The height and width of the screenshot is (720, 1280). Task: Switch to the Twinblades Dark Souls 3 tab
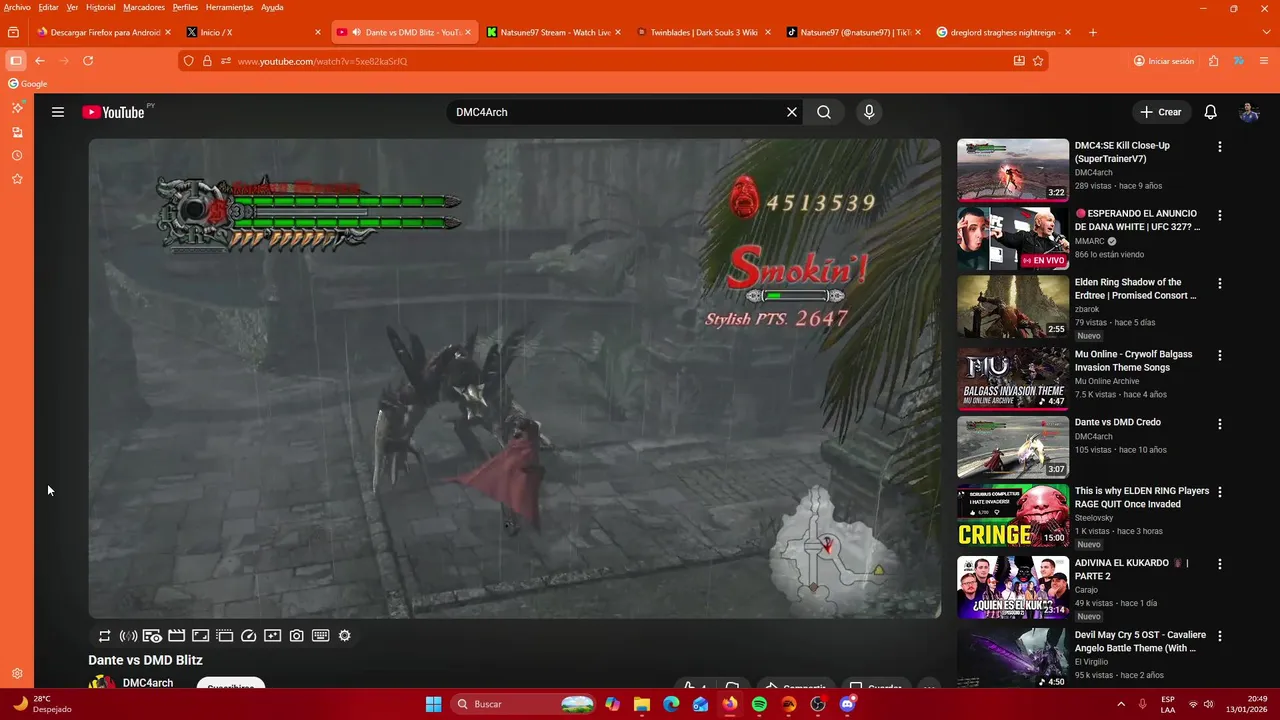(704, 32)
